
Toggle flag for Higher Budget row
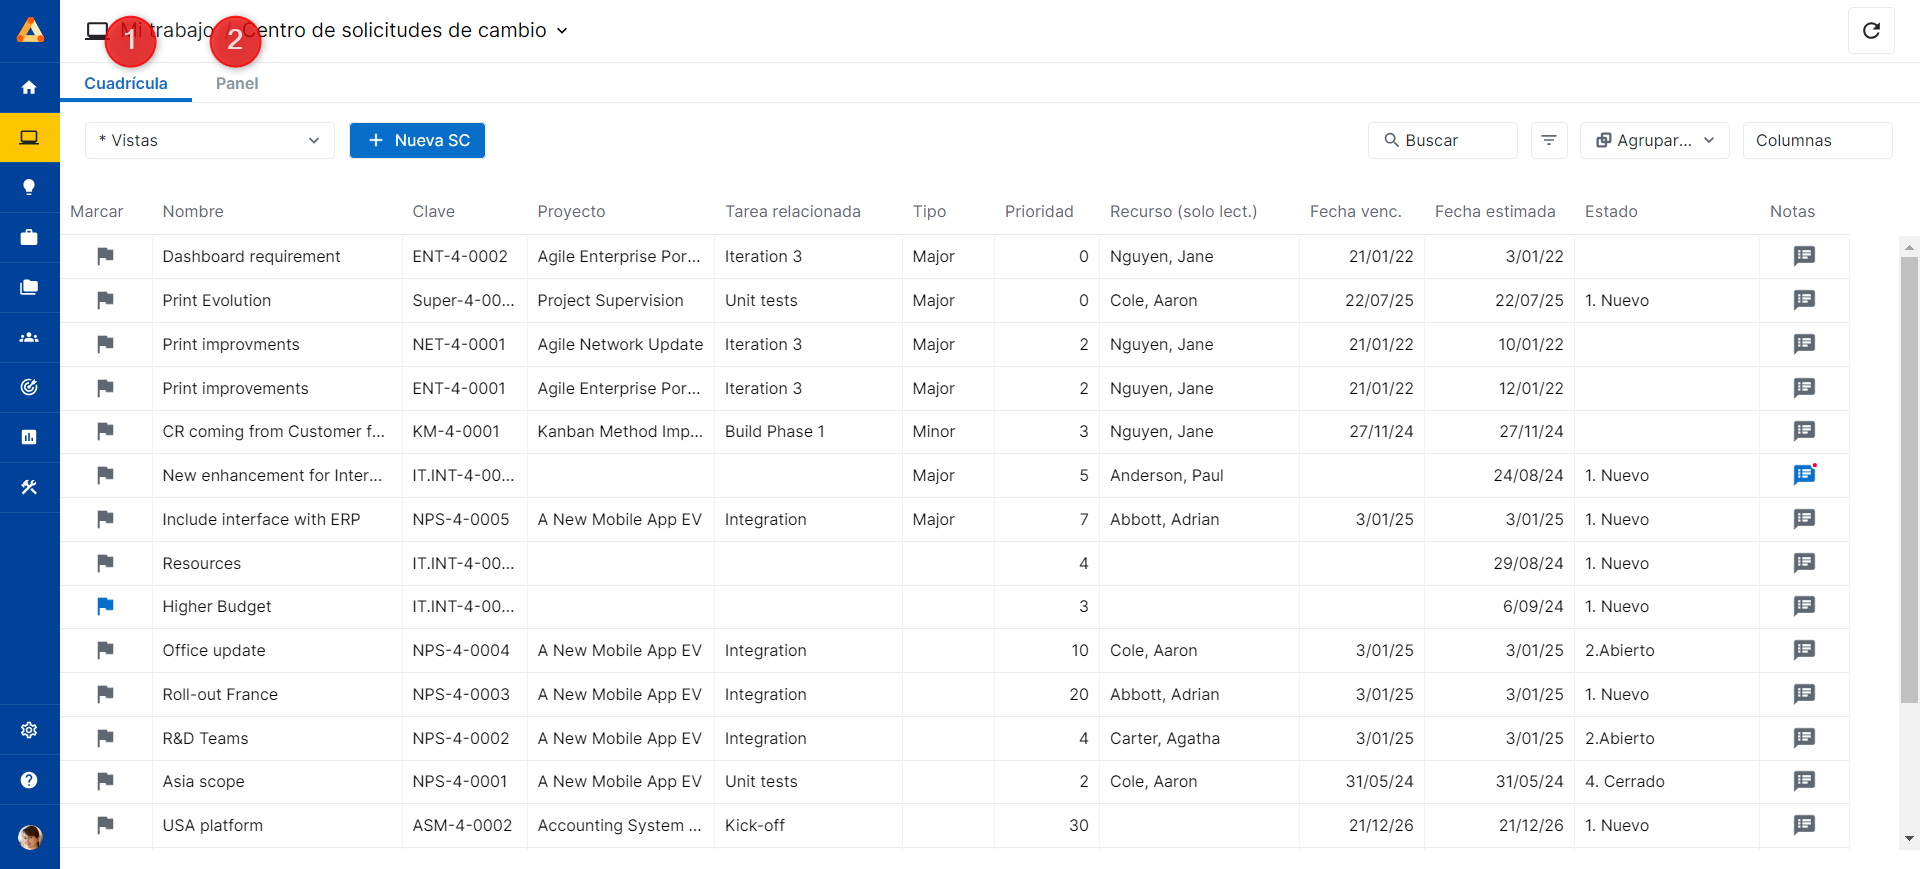(105, 606)
